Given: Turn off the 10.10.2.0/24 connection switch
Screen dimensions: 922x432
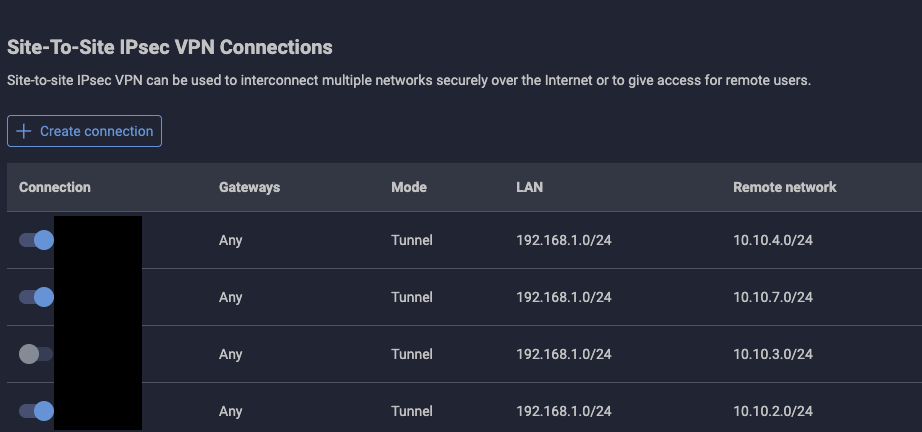Looking at the screenshot, I should tap(36, 410).
